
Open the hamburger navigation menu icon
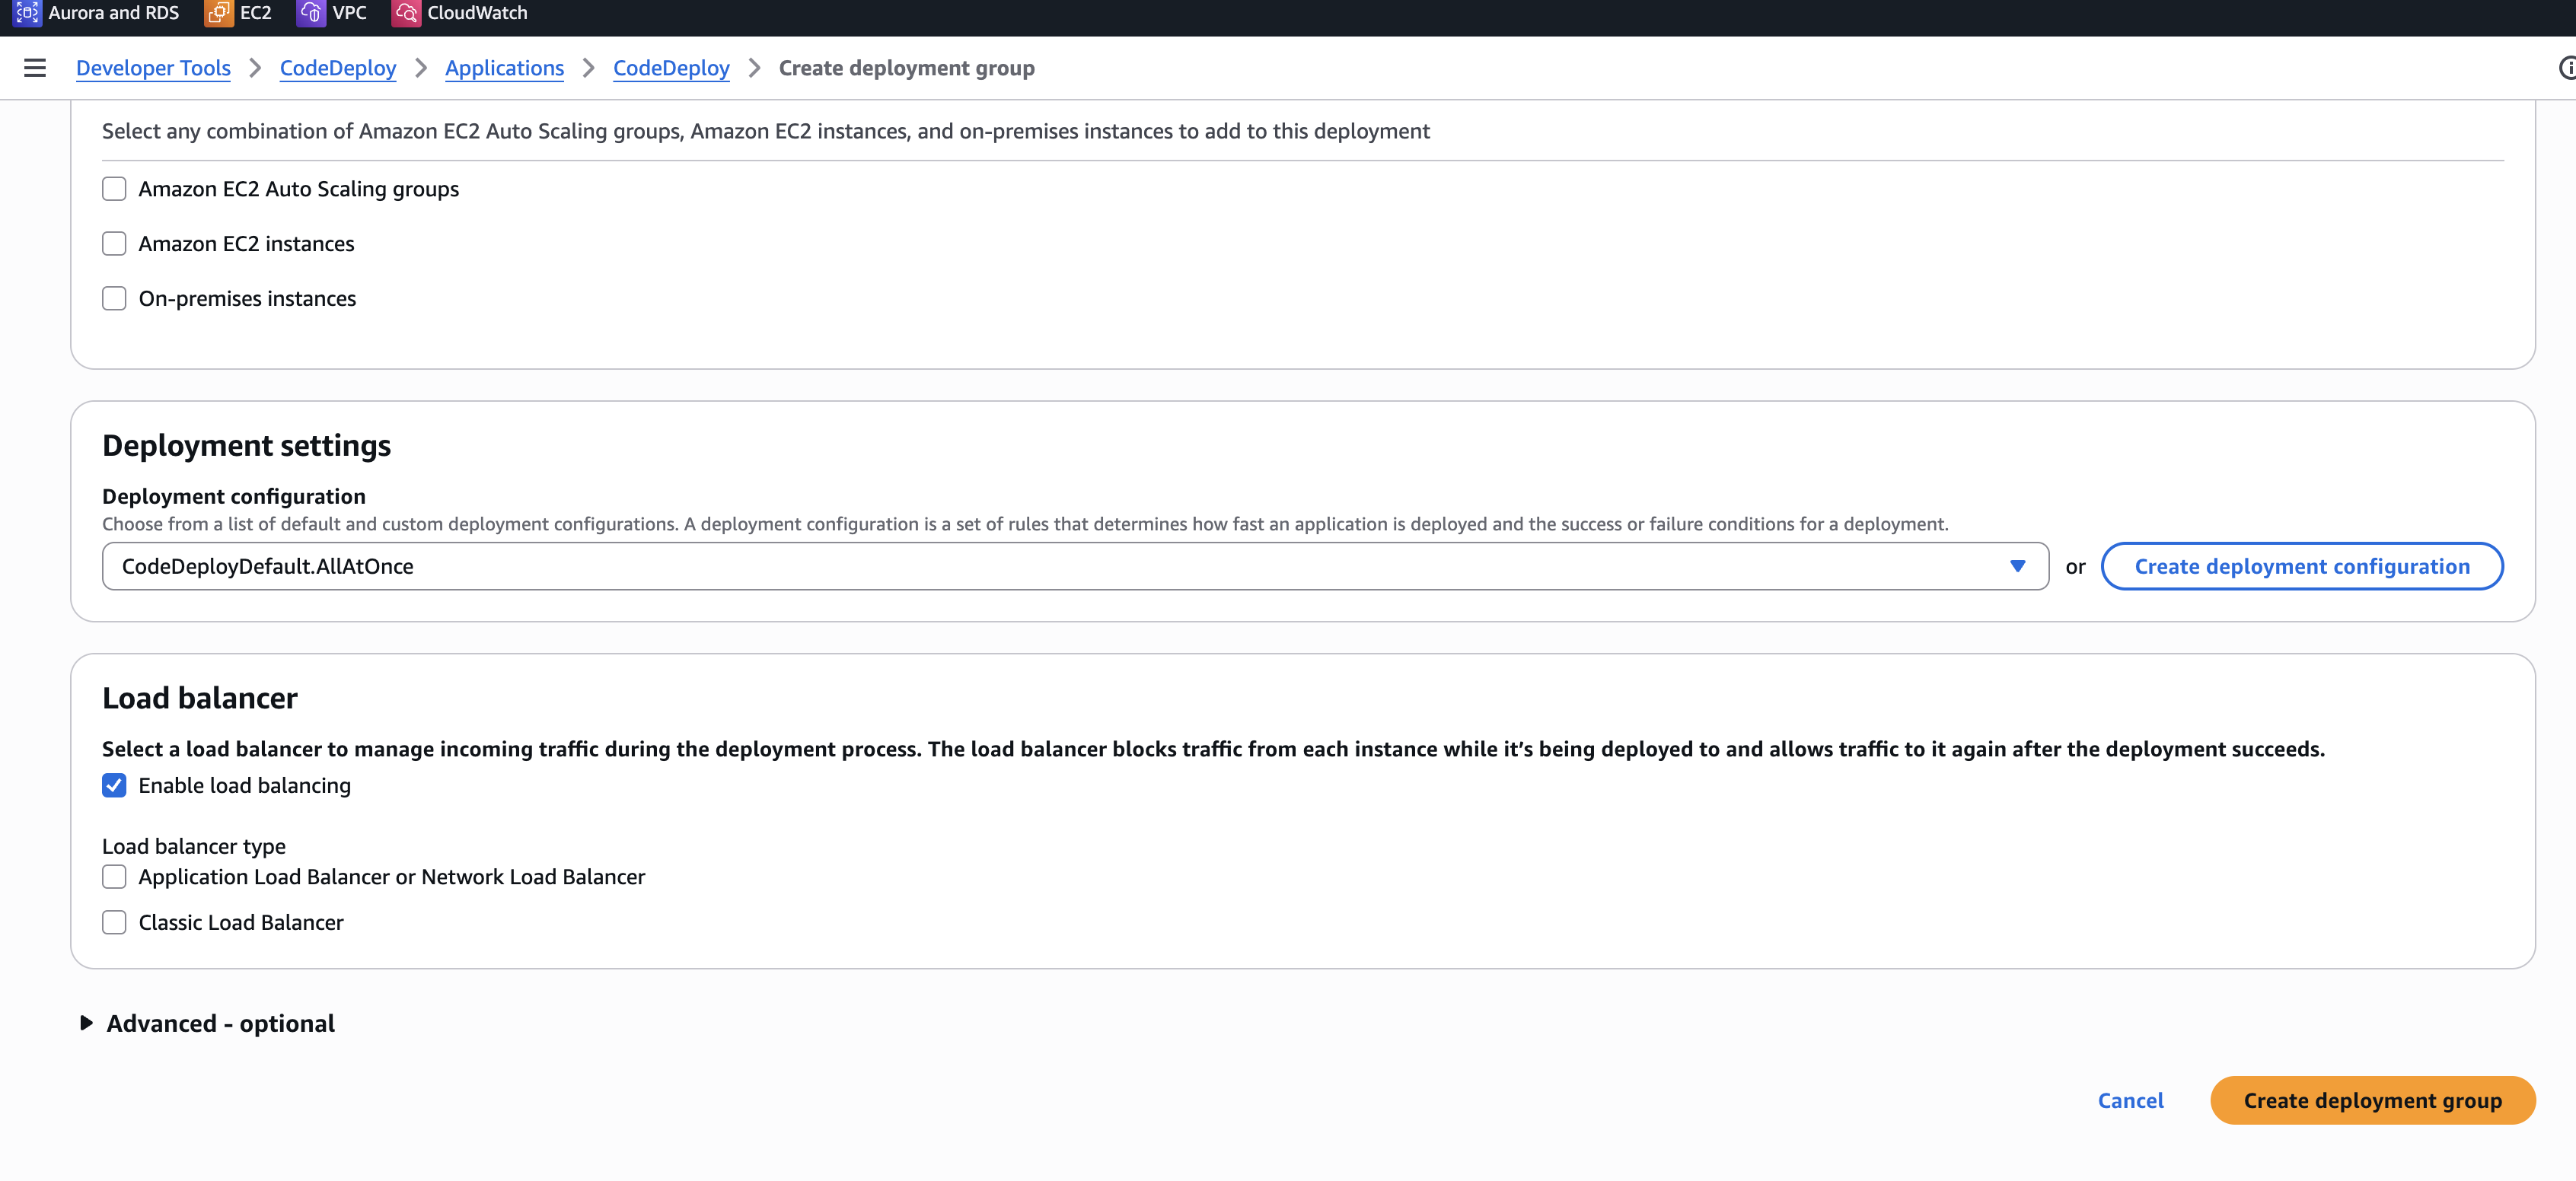[35, 68]
